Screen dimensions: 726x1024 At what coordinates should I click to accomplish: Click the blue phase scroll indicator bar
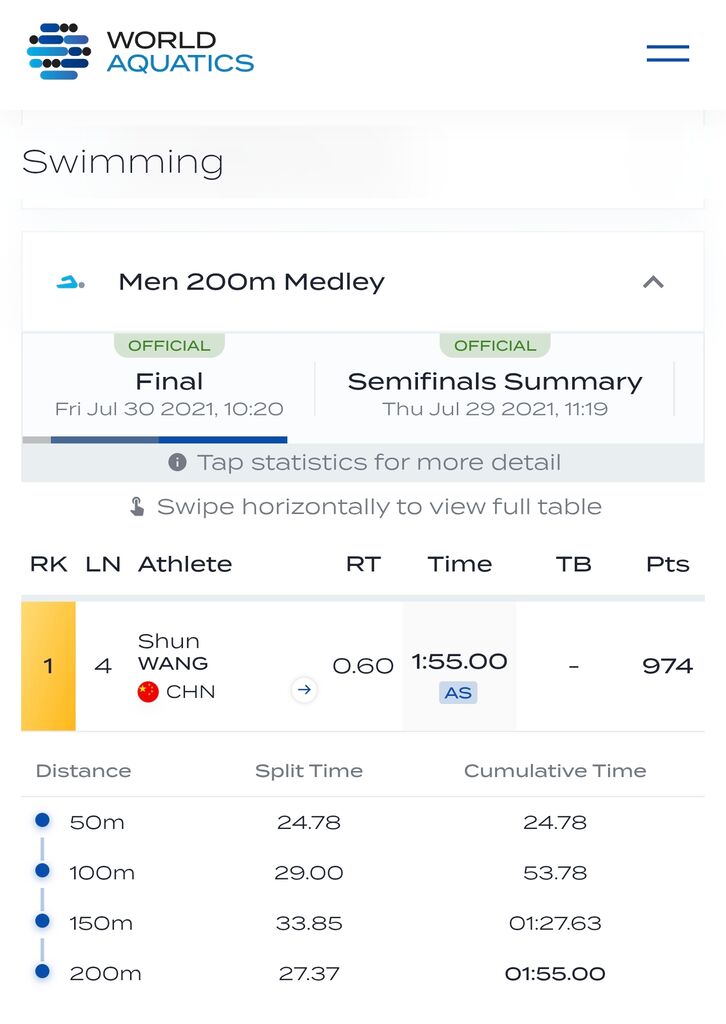[169, 440]
